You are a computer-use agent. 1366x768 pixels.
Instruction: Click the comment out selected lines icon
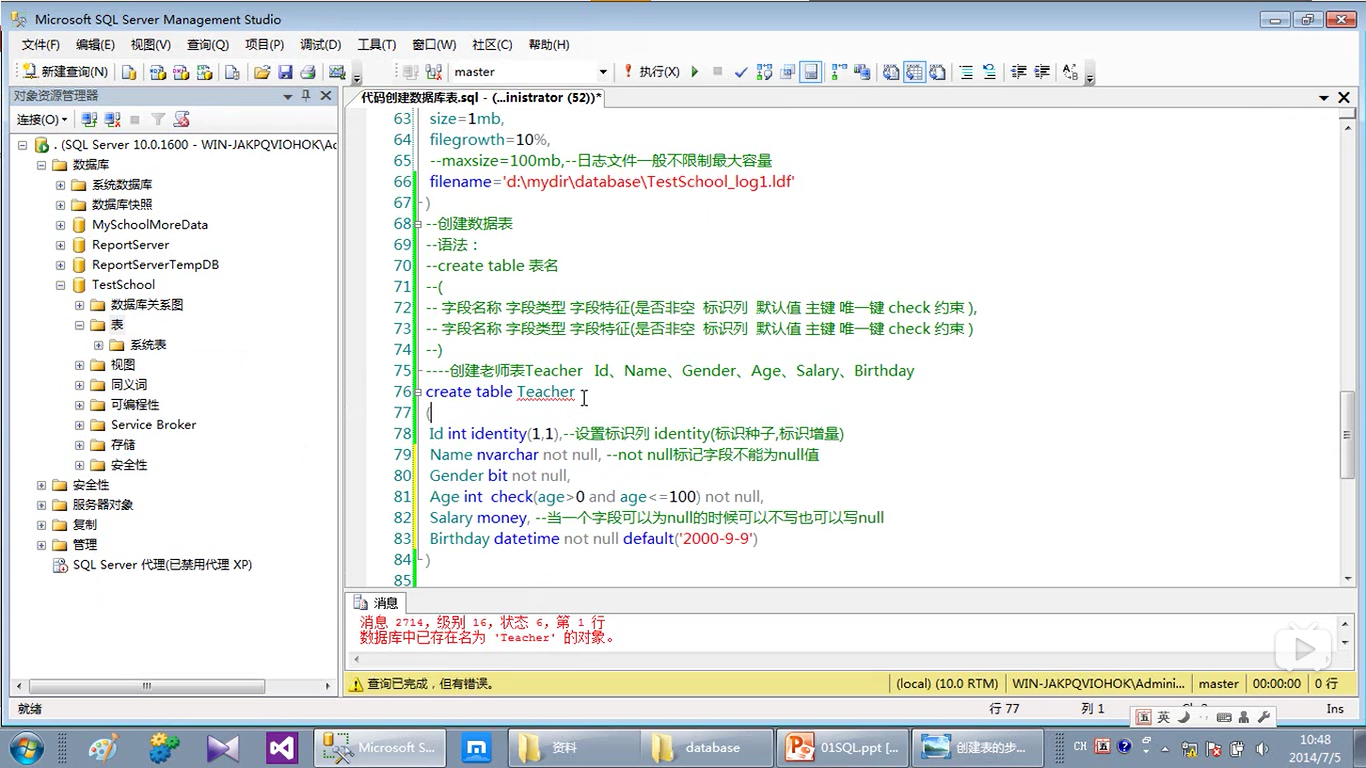966,72
